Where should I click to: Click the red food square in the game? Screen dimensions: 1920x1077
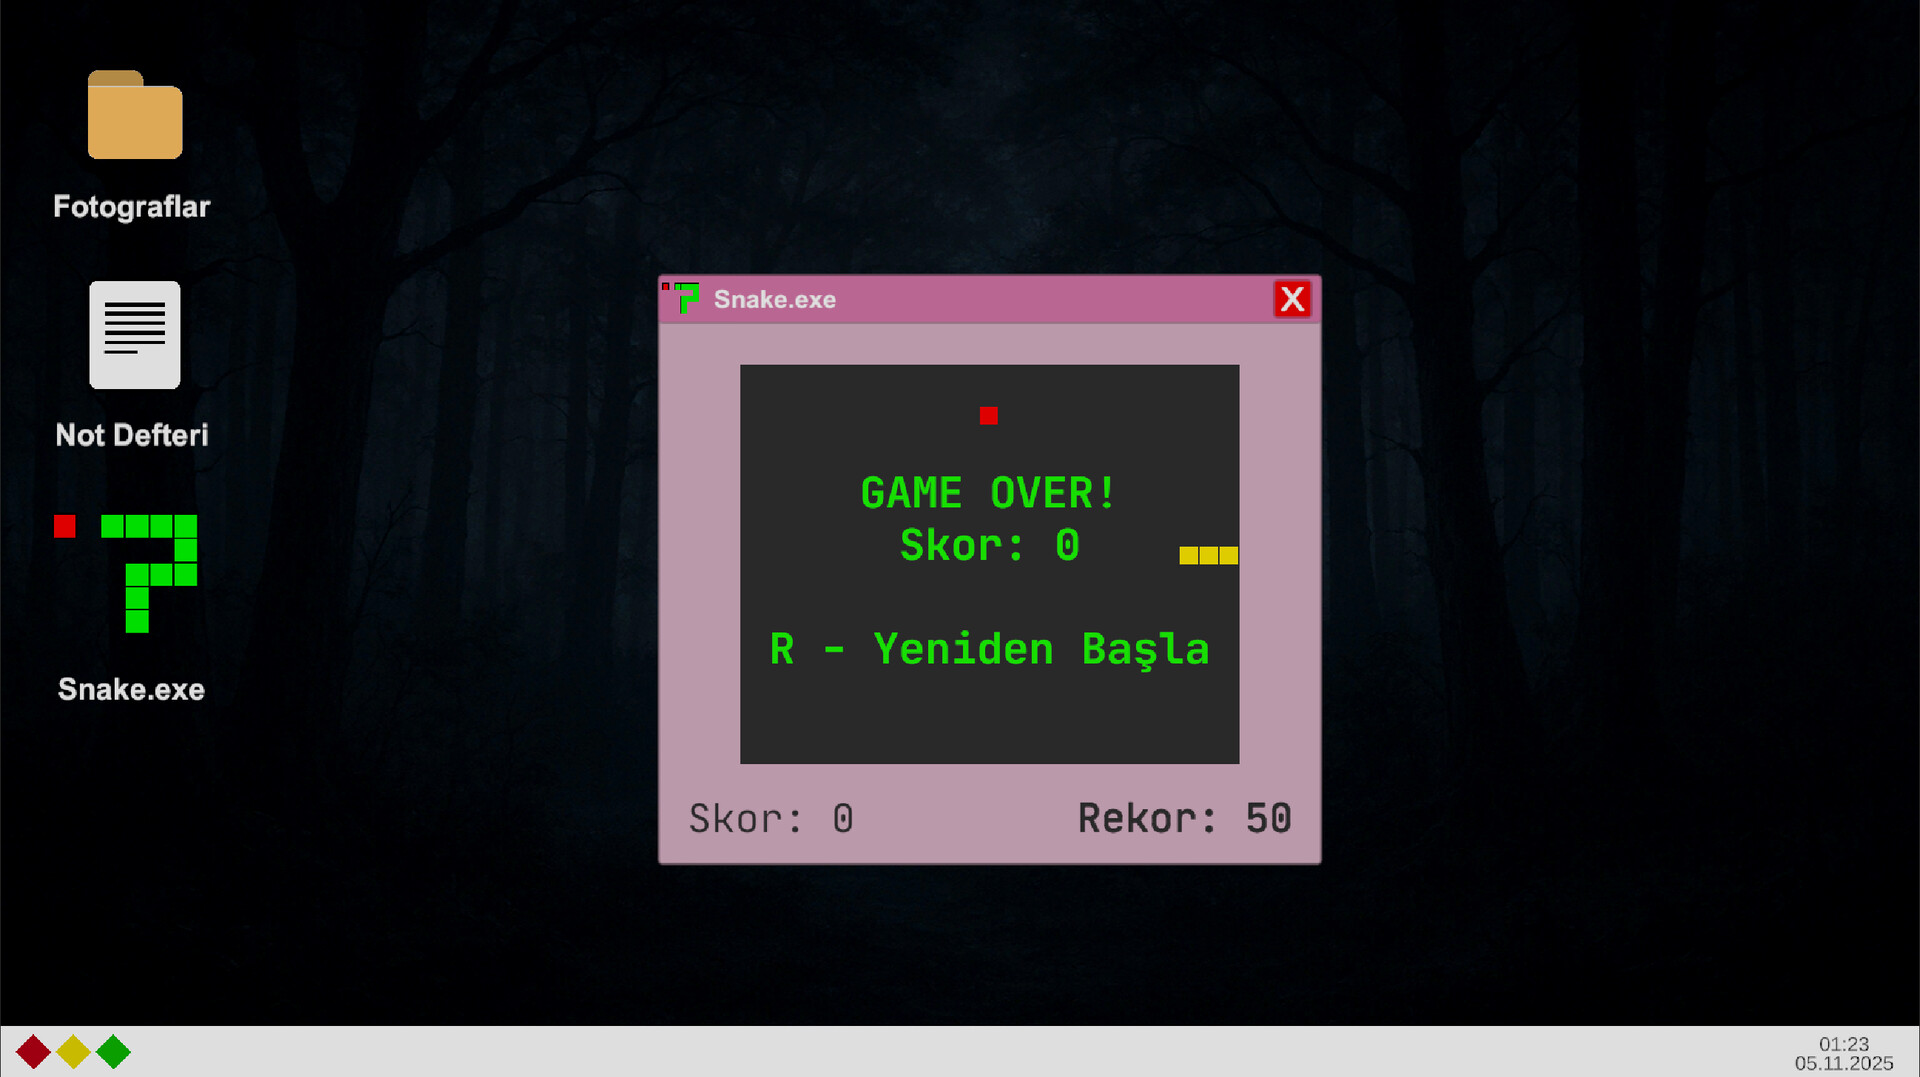pyautogui.click(x=988, y=416)
